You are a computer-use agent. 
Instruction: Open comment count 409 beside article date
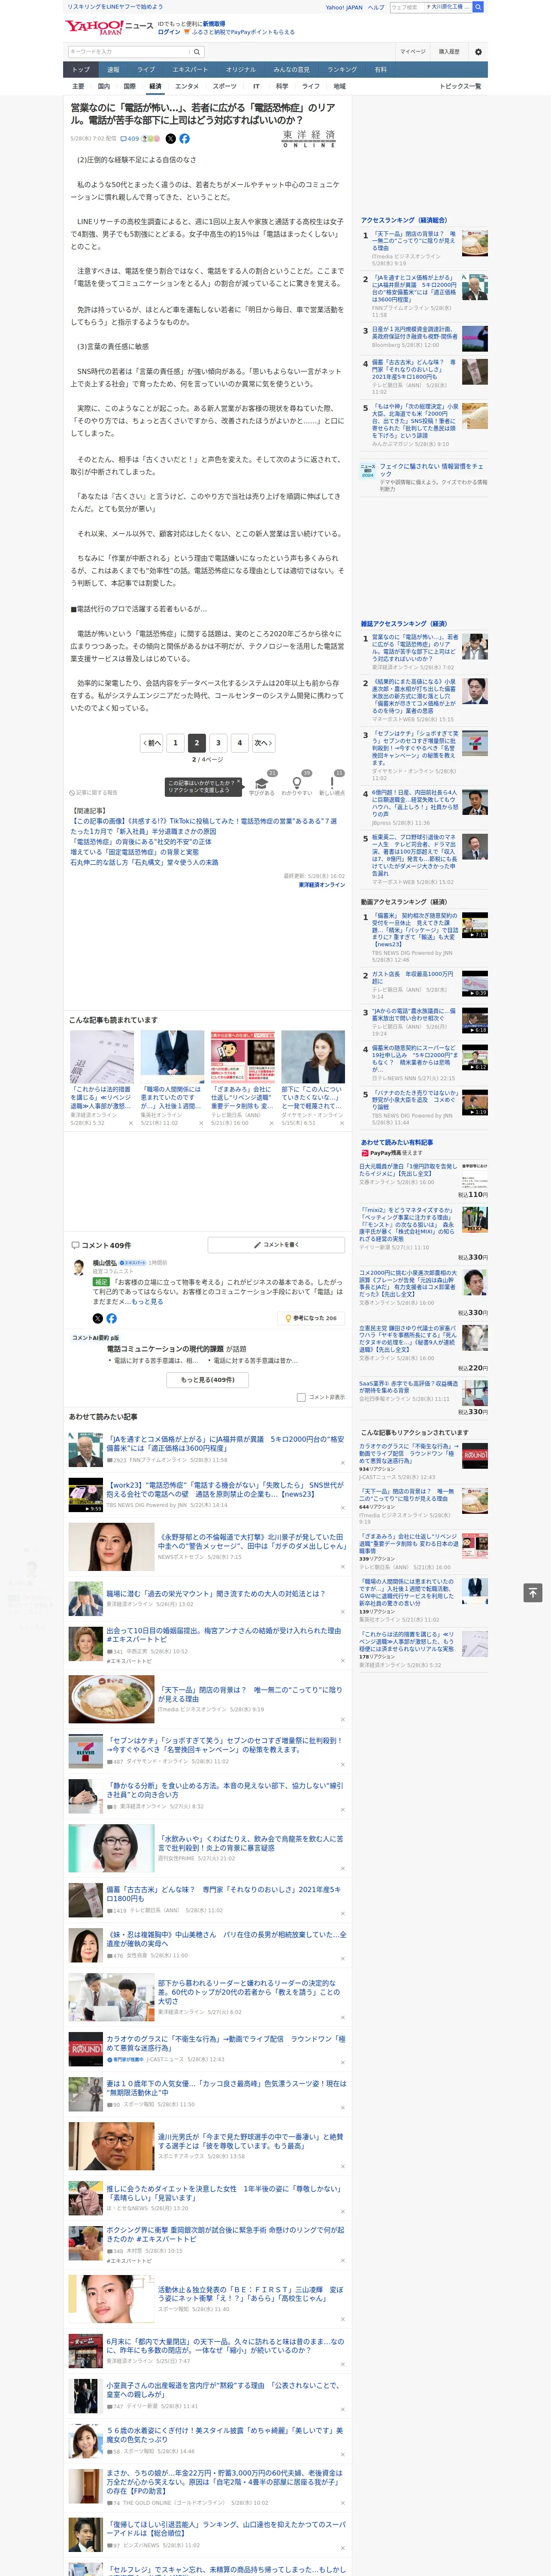(x=130, y=139)
